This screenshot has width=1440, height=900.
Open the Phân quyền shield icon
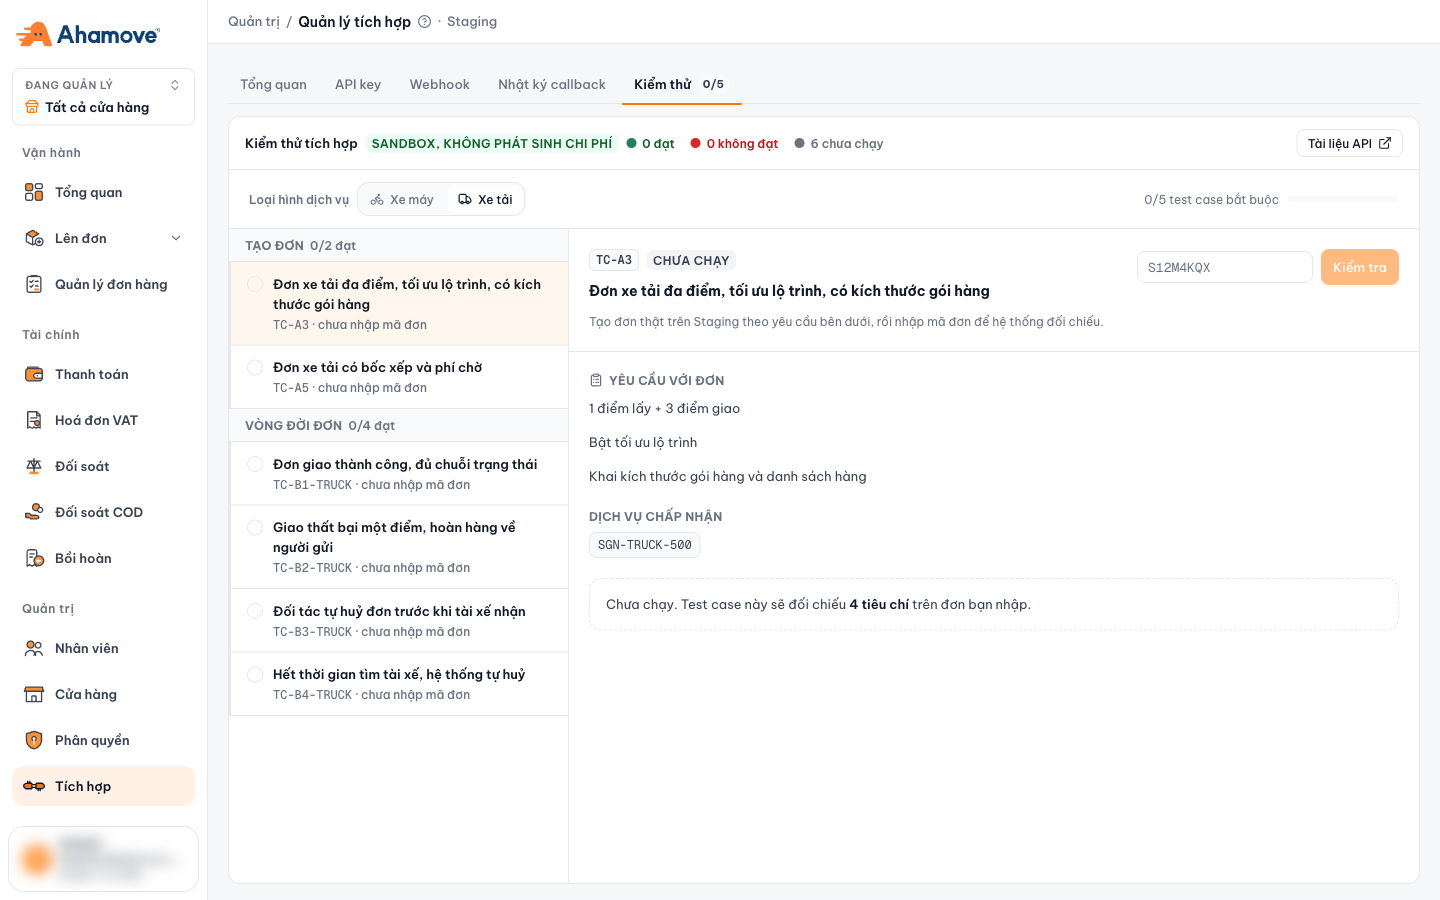pyautogui.click(x=34, y=740)
